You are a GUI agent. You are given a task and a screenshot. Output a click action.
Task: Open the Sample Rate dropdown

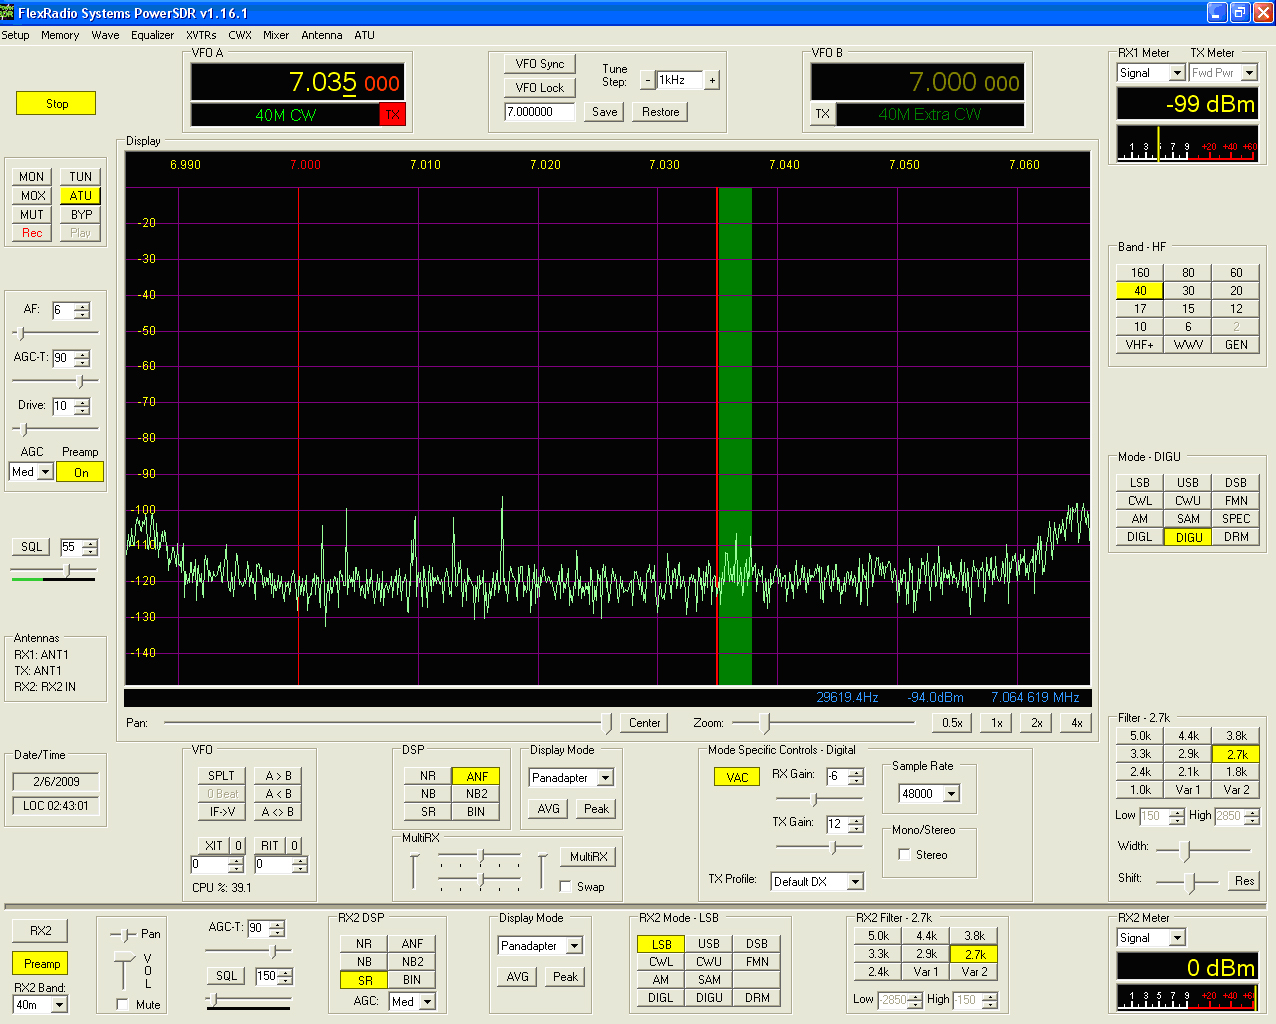[951, 794]
